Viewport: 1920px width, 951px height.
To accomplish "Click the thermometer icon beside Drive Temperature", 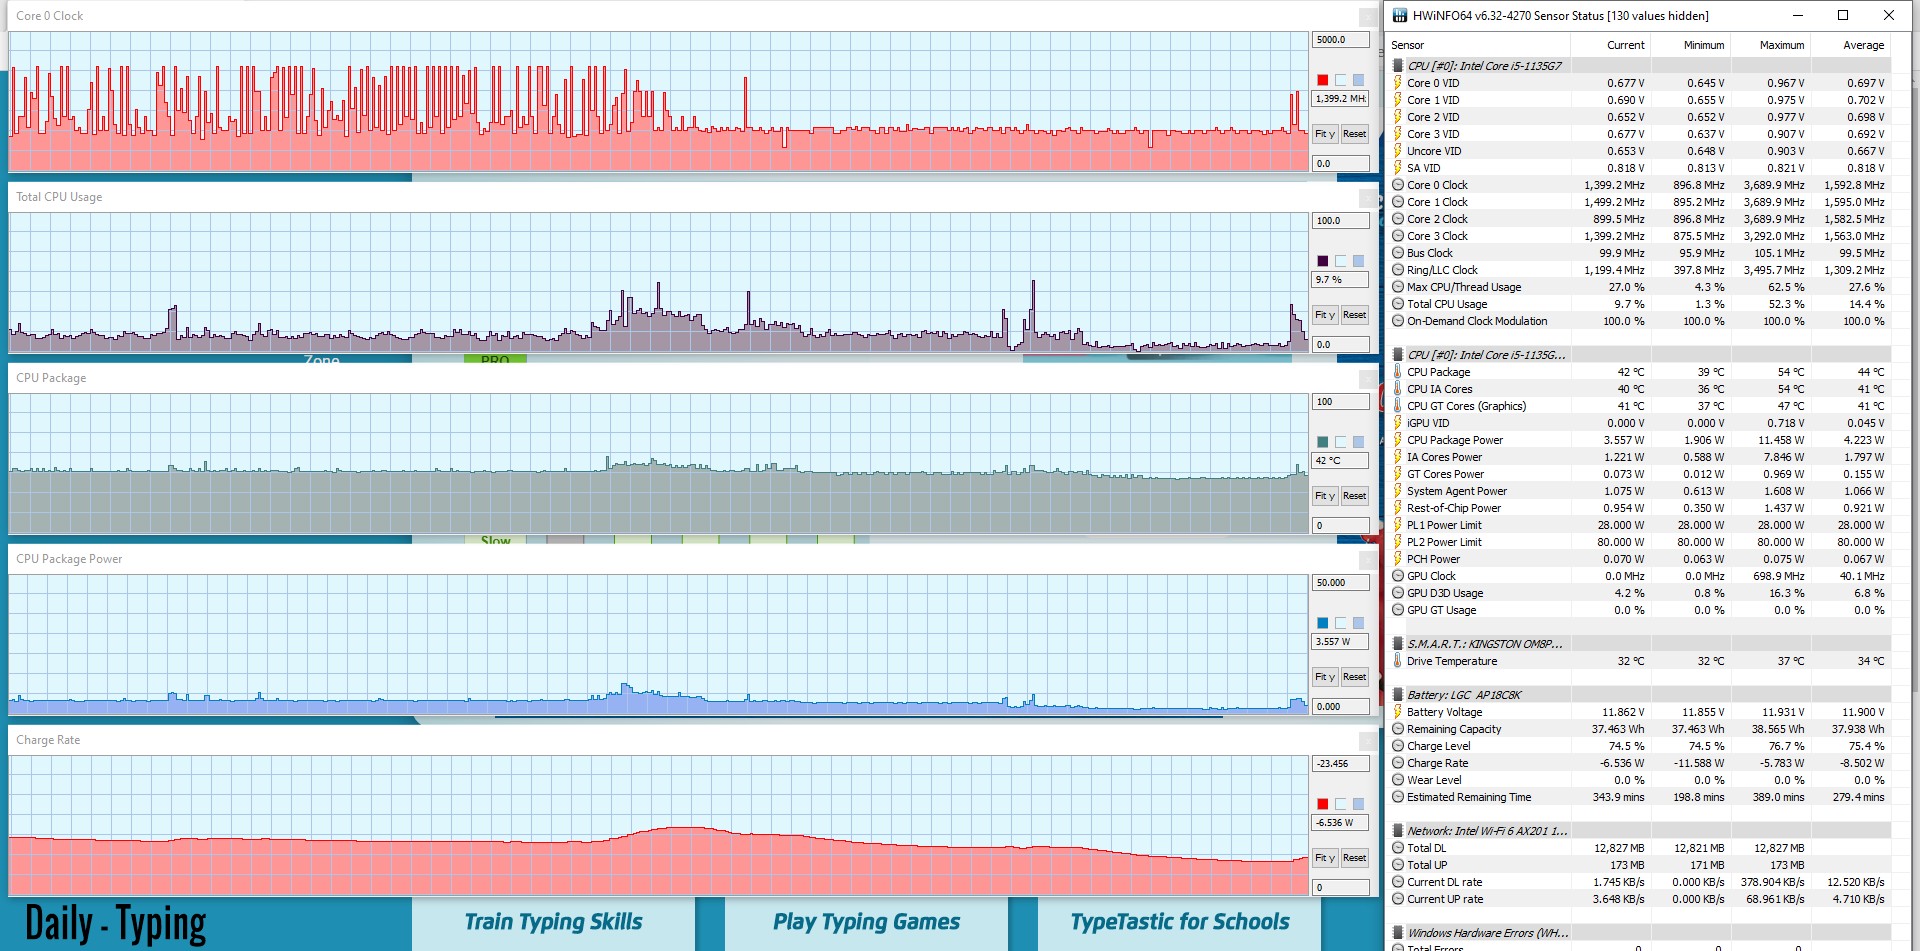I will 1398,661.
